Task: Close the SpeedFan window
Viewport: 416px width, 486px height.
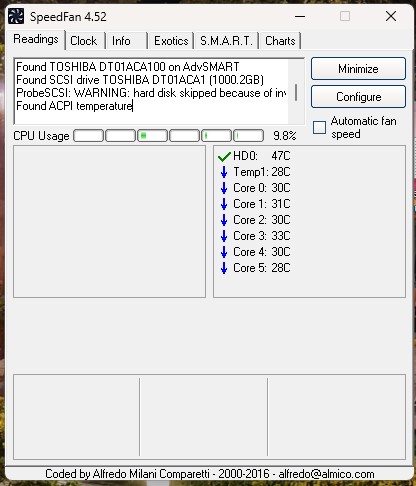Action: tap(391, 16)
